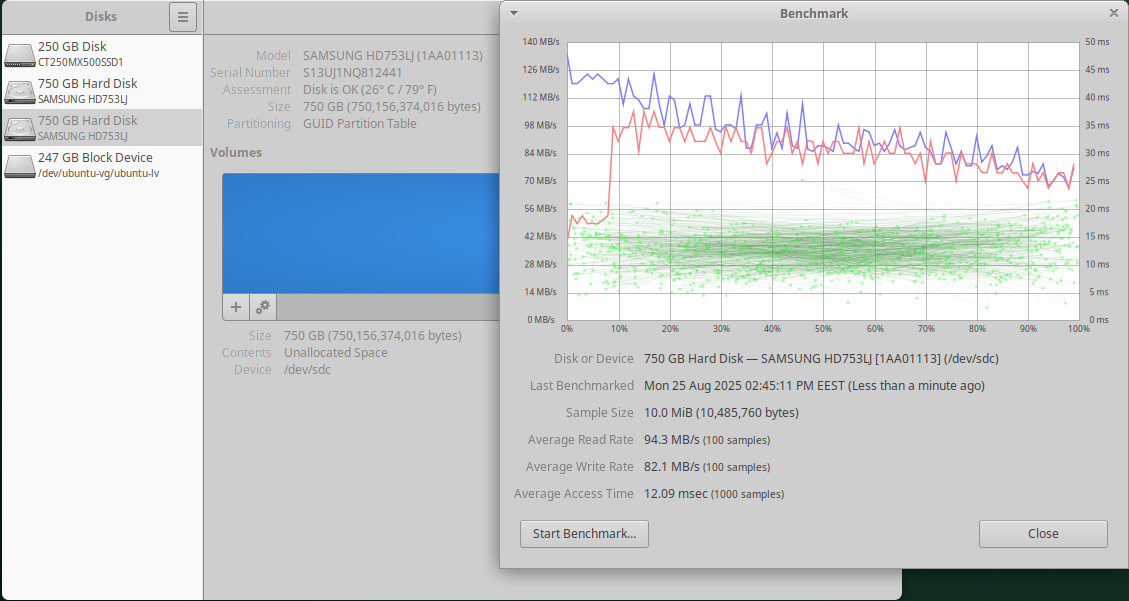Click the 50 ms axis label
The height and width of the screenshot is (601, 1129).
click(1097, 42)
